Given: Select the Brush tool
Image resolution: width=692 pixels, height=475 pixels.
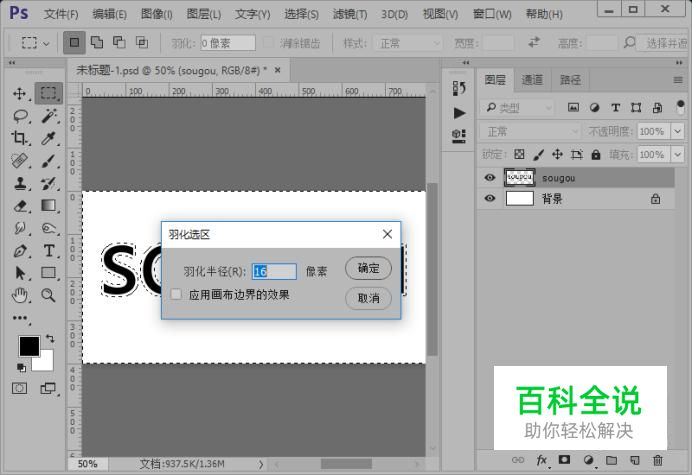Looking at the screenshot, I should click(49, 161).
